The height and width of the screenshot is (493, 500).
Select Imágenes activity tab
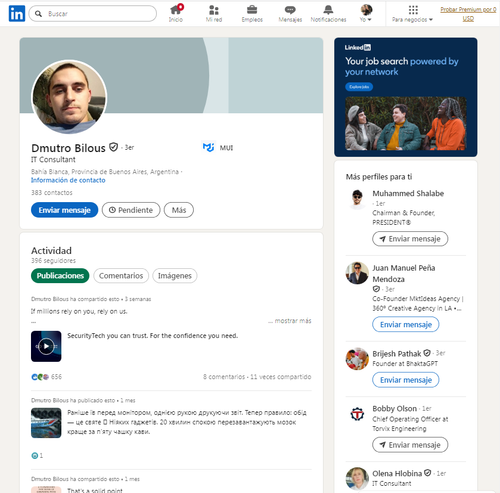(x=175, y=276)
